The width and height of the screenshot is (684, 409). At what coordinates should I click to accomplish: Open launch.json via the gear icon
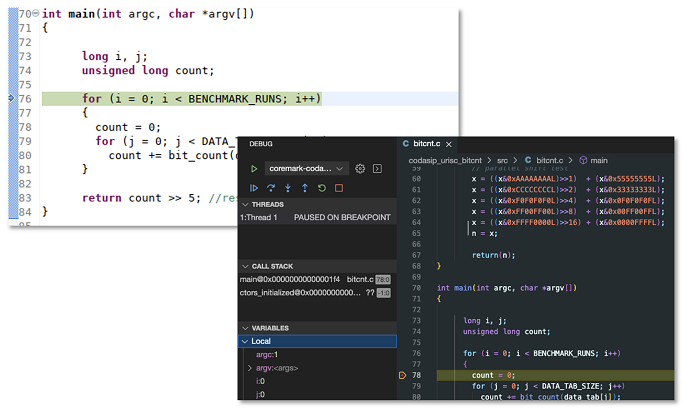point(360,169)
